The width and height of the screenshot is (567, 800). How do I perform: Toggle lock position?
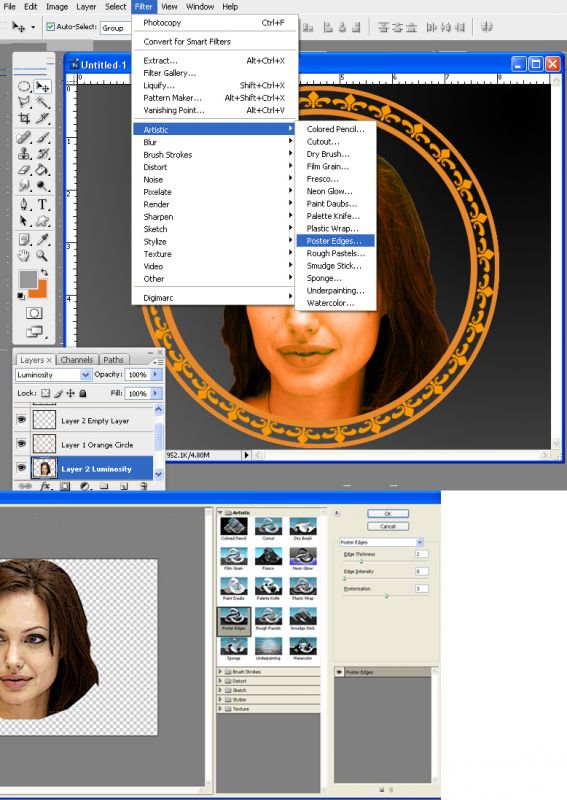(70, 393)
